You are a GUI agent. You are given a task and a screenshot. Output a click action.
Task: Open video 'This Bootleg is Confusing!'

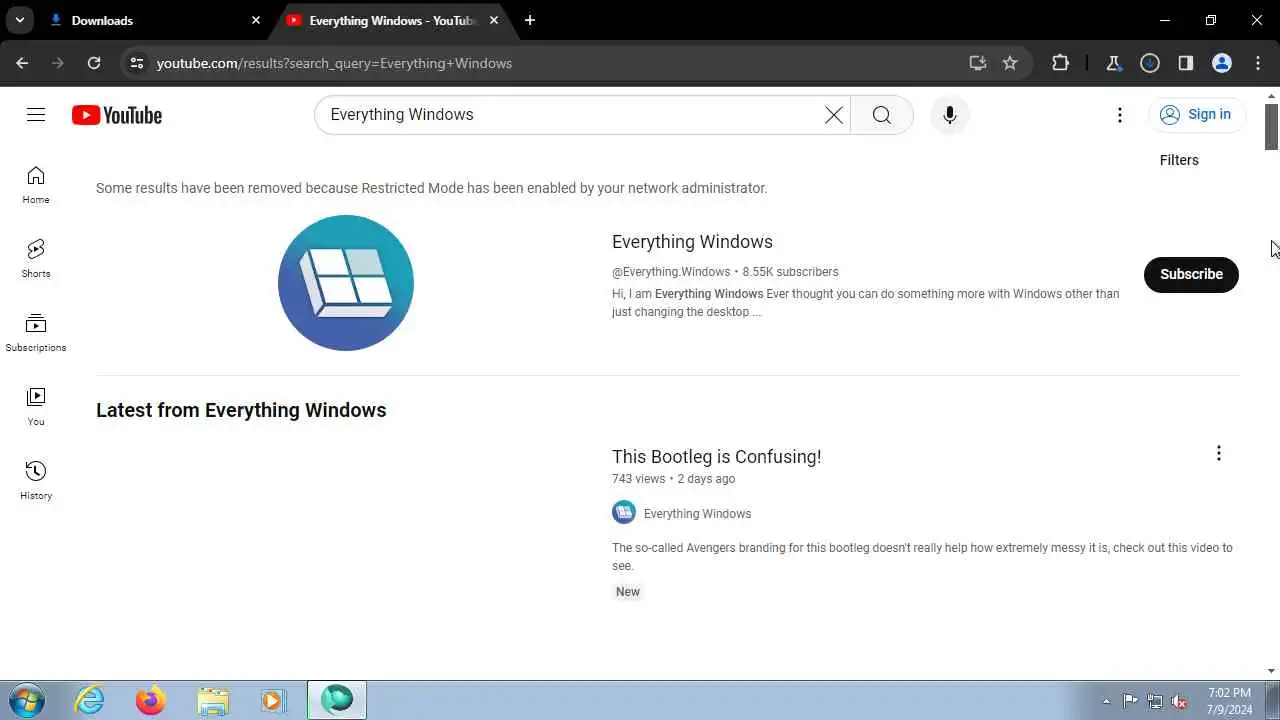tap(716, 457)
